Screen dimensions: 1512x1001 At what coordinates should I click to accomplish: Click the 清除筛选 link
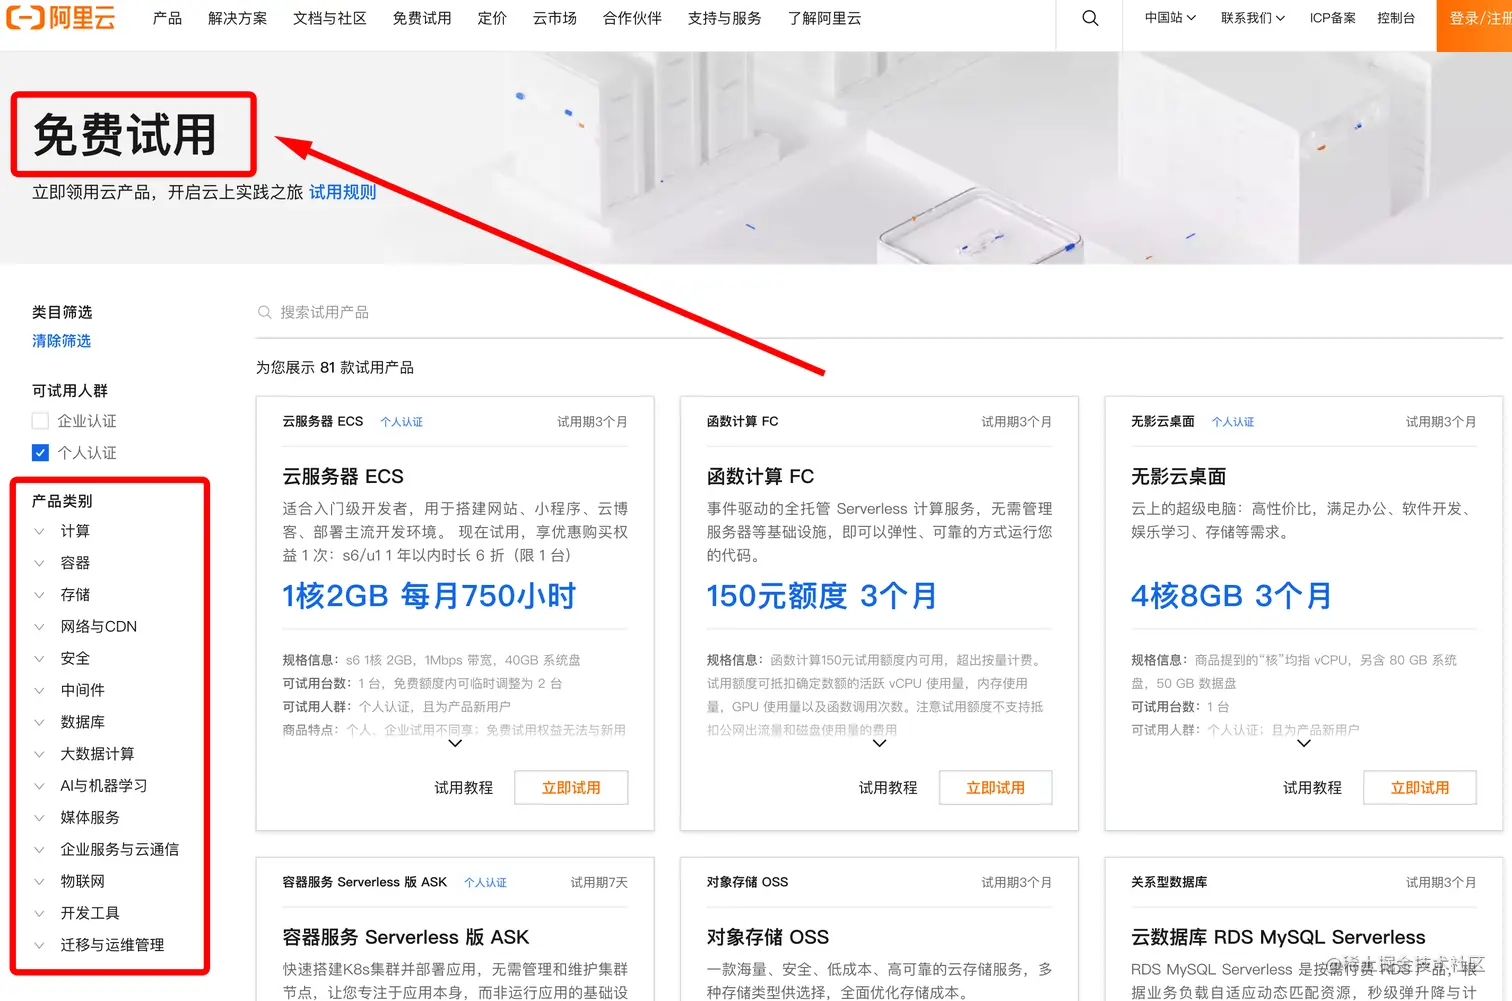tap(61, 341)
